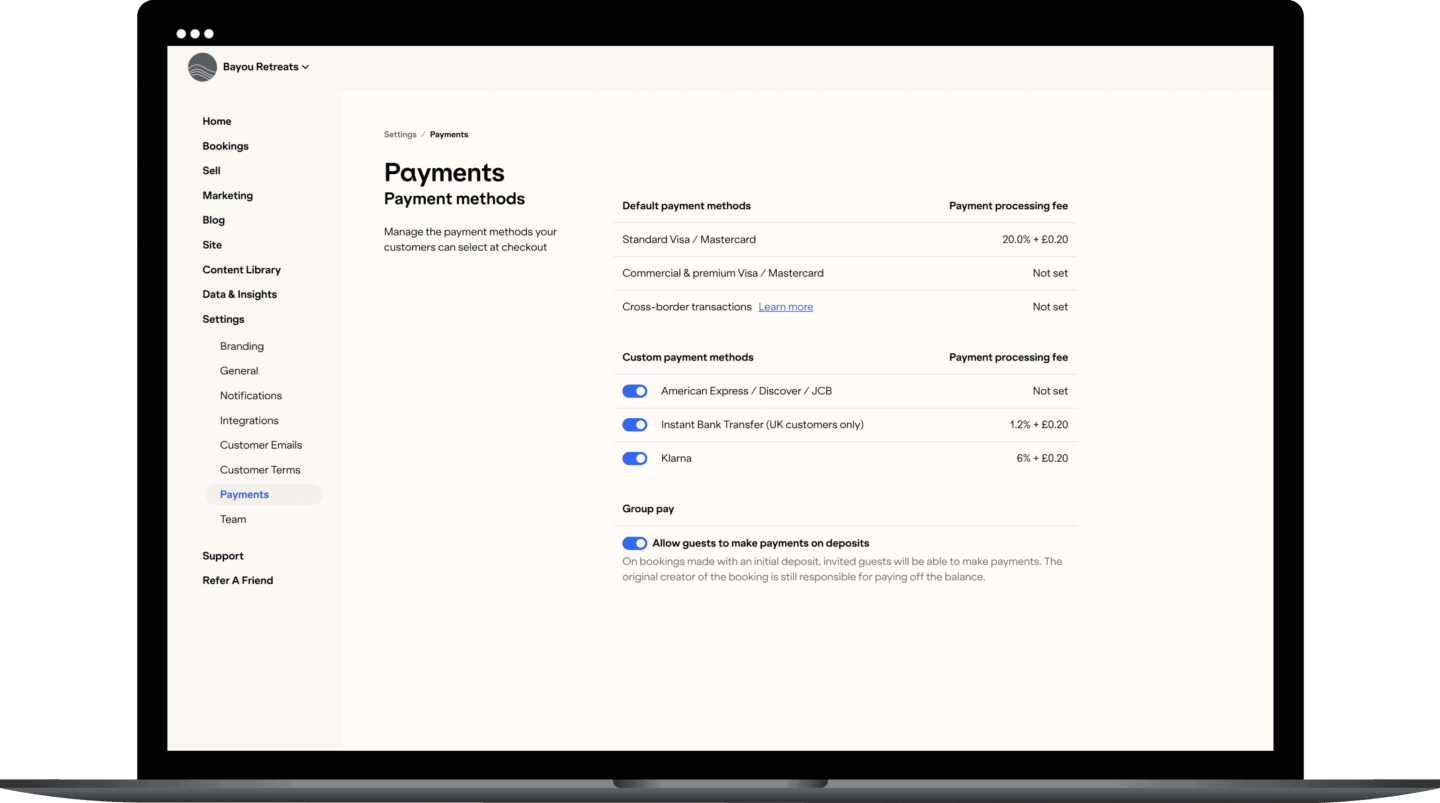Open the Sell section
Screen dimensions: 1440x803
[211, 171]
